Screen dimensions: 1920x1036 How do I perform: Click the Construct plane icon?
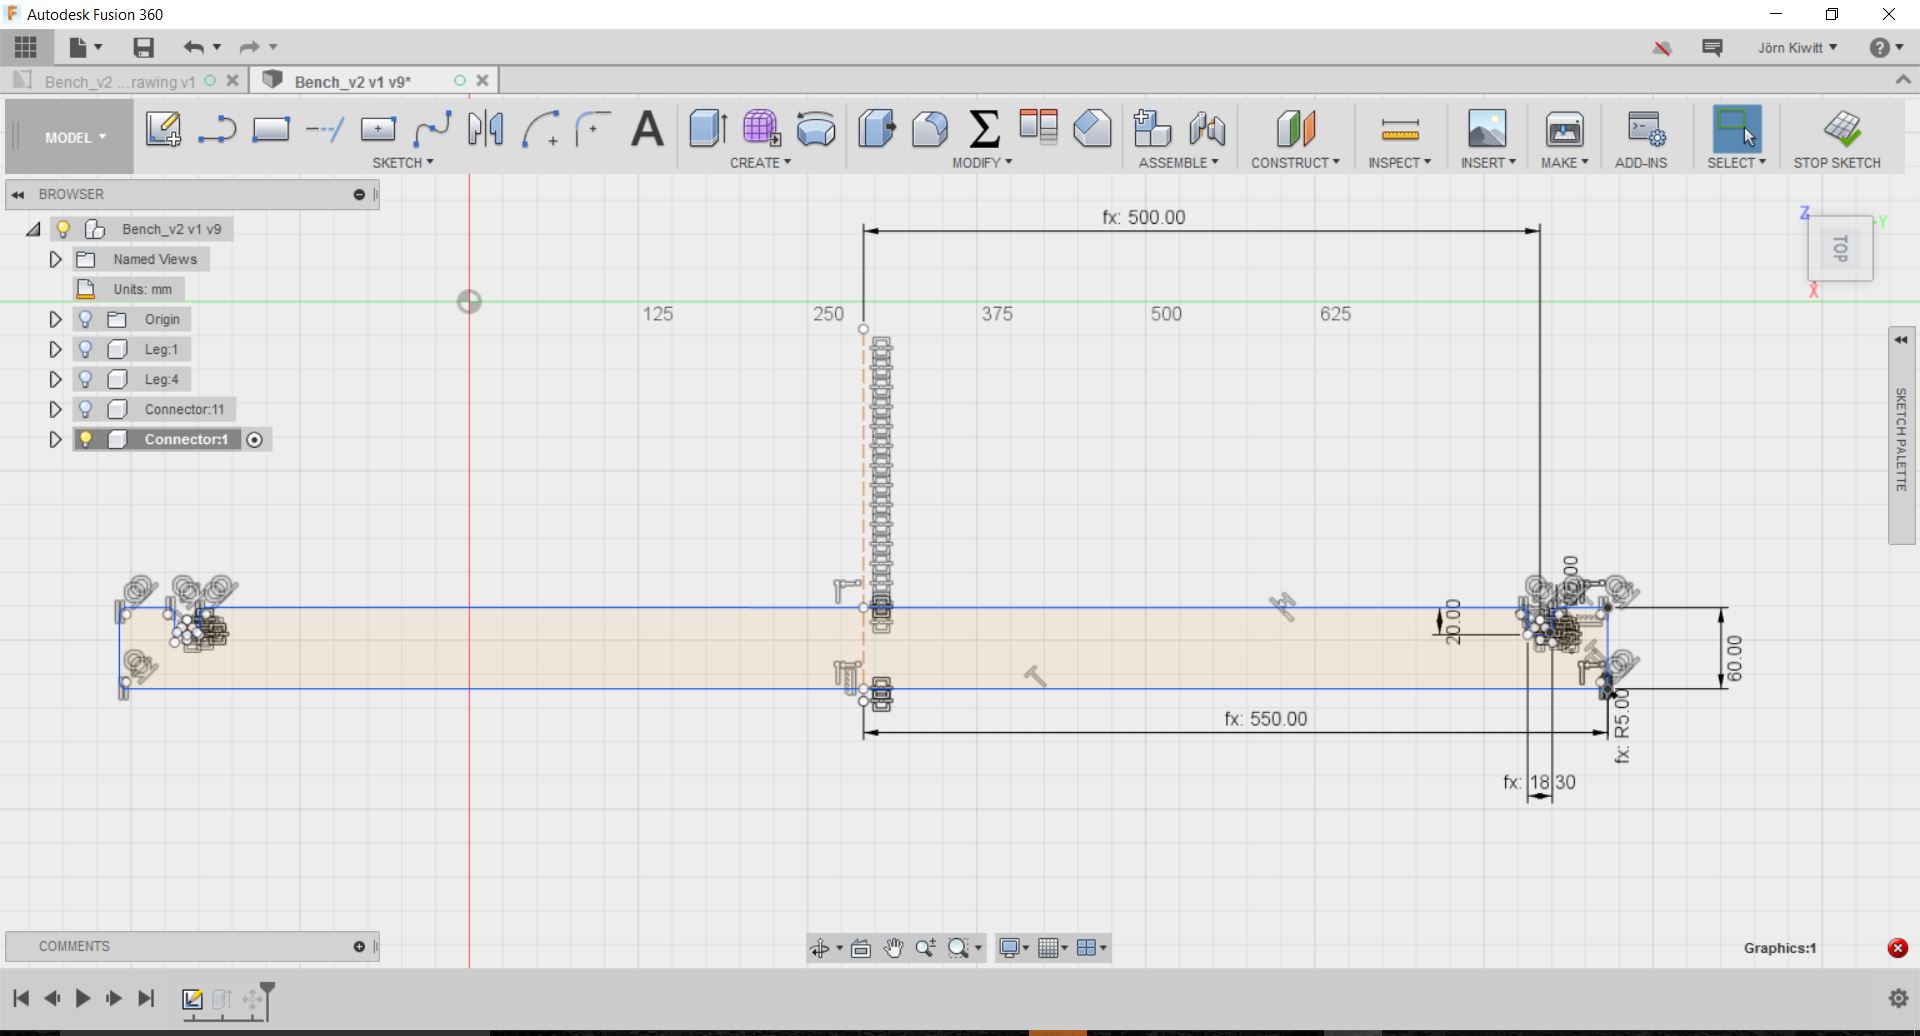[x=1296, y=129]
